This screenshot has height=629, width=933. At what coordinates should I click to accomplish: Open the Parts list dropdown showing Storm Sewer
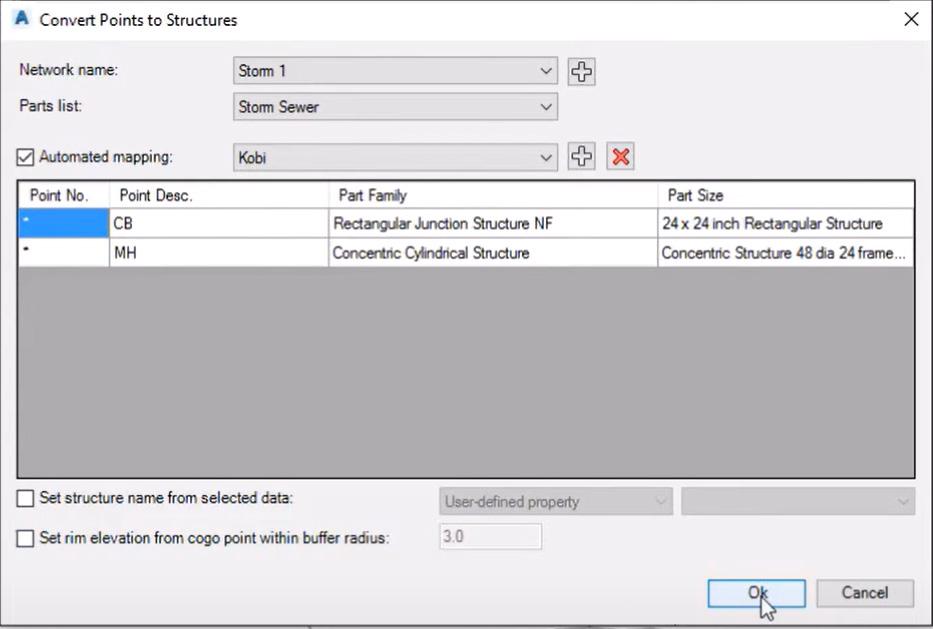[x=396, y=107]
